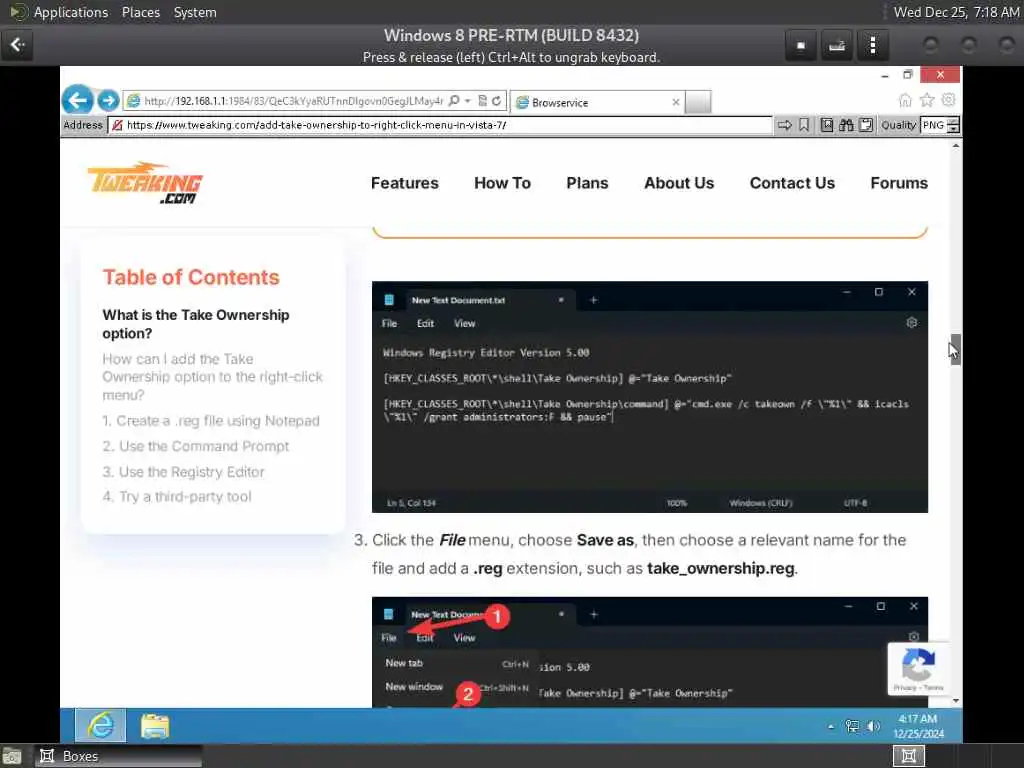The image size is (1024, 768).
Task: Click the clipboard icon in Browservice toolbar
Action: [866, 125]
